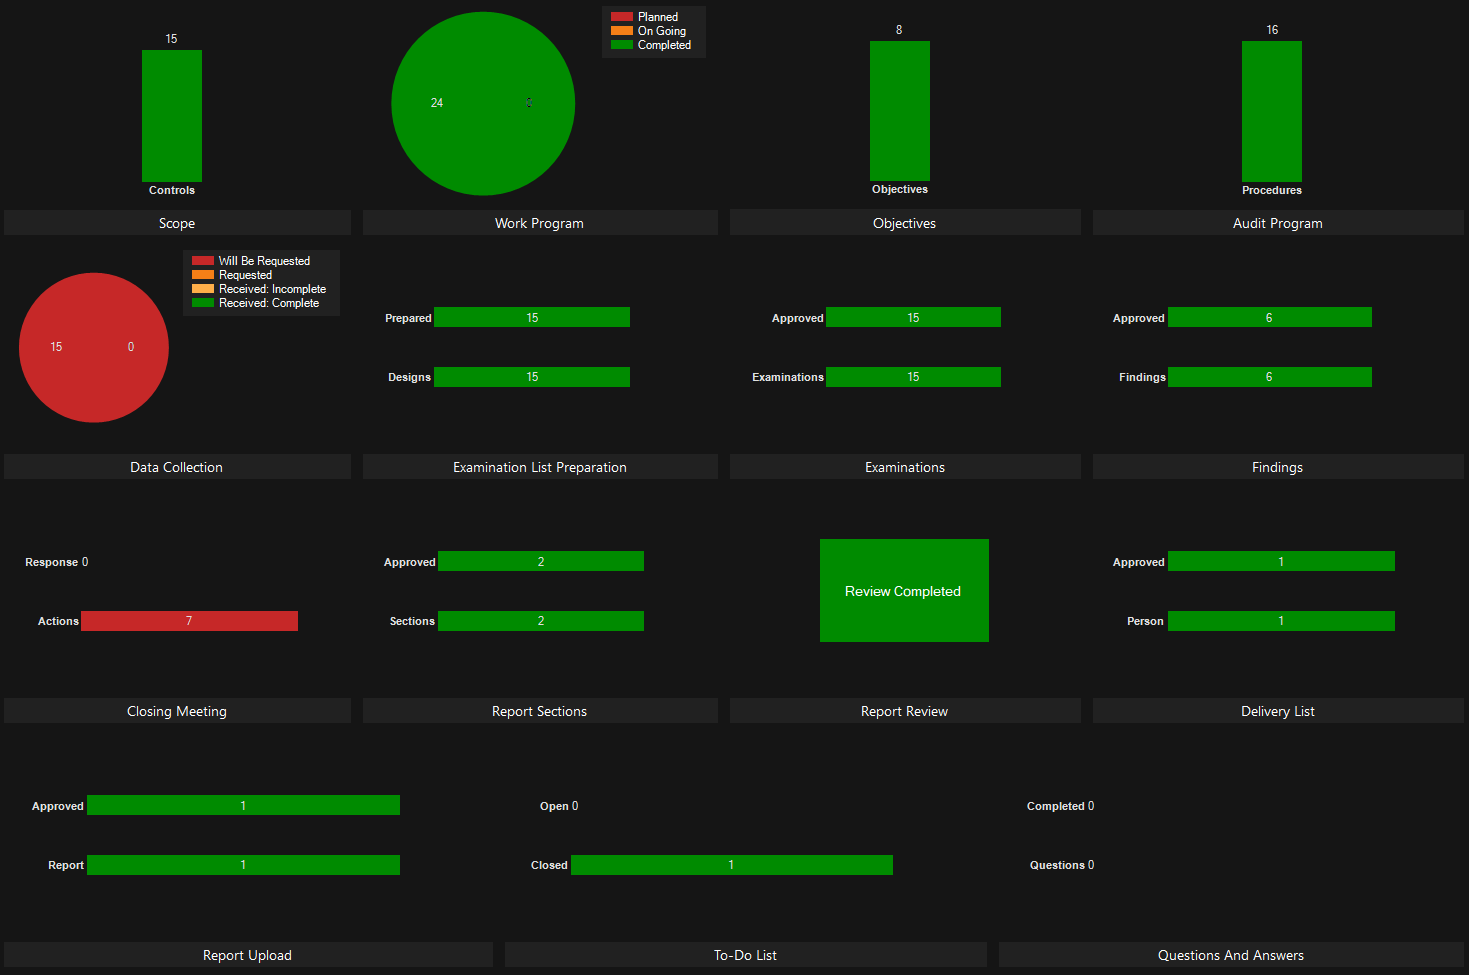Click the green Review Completed status box

(x=904, y=590)
